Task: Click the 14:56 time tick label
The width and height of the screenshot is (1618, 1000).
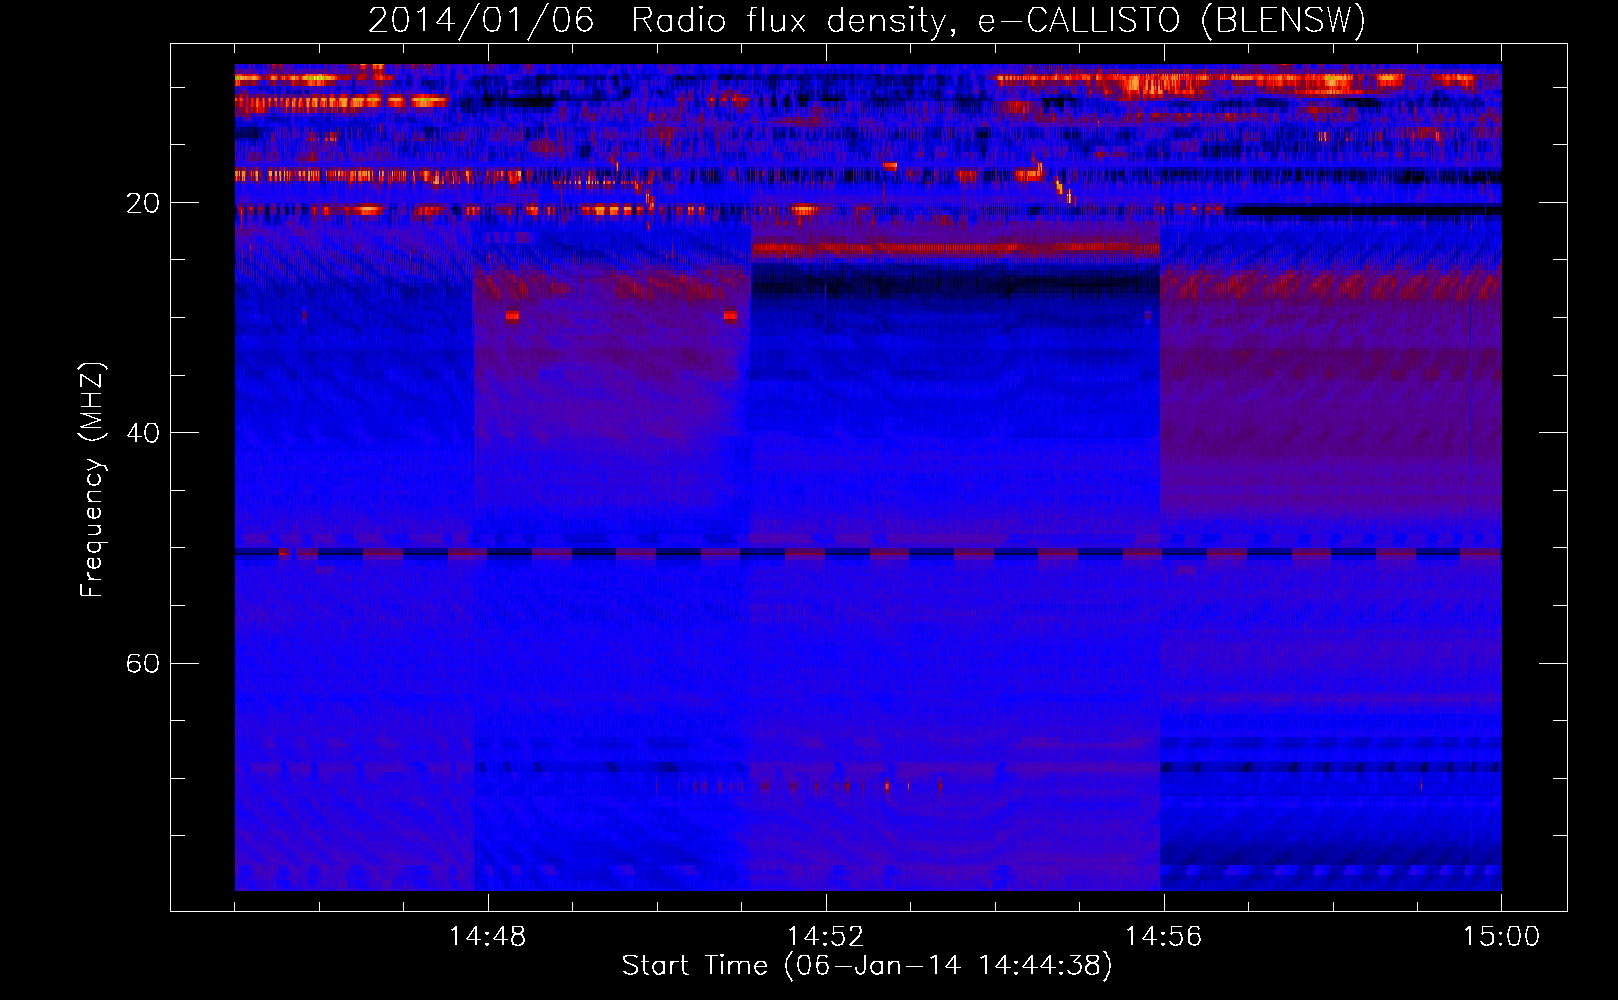Action: point(1164,936)
